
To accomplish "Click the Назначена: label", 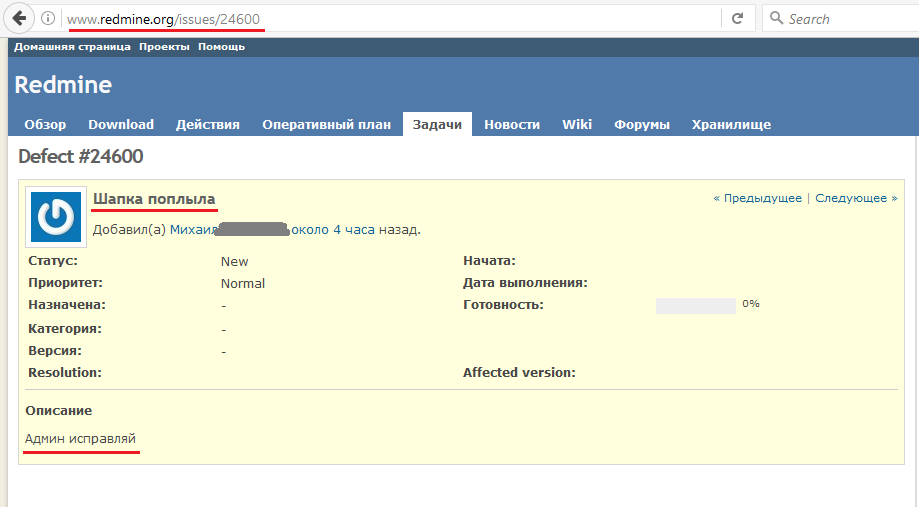I will pyautogui.click(x=67, y=305).
